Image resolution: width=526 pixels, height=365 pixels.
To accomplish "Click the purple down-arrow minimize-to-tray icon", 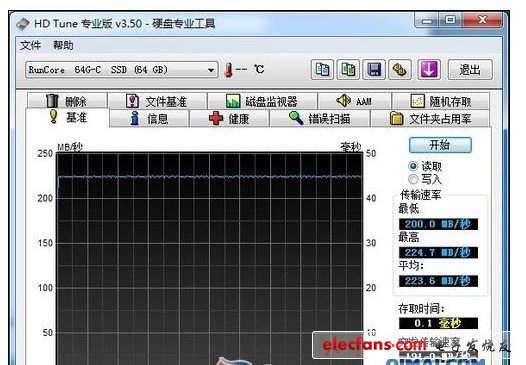I will (x=429, y=69).
